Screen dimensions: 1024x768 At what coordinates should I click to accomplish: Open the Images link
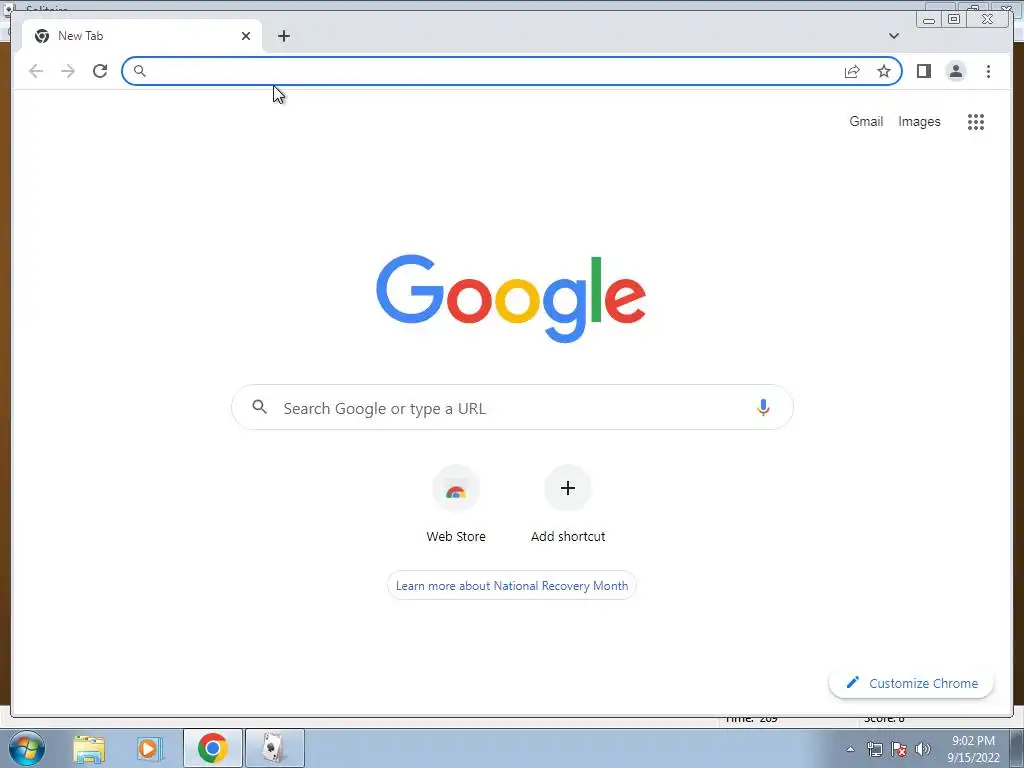pyautogui.click(x=919, y=121)
